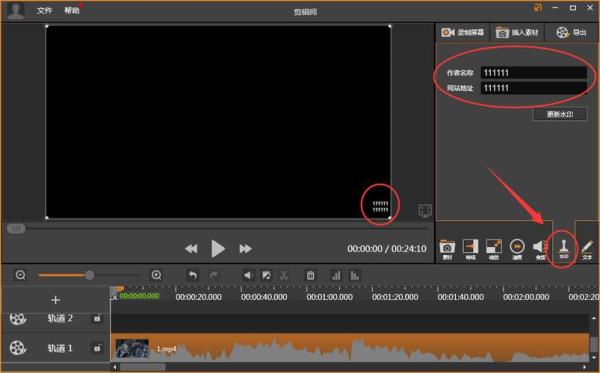Screen dimensions: 600x373
Task: Play the video with the play button
Action: click(x=218, y=249)
